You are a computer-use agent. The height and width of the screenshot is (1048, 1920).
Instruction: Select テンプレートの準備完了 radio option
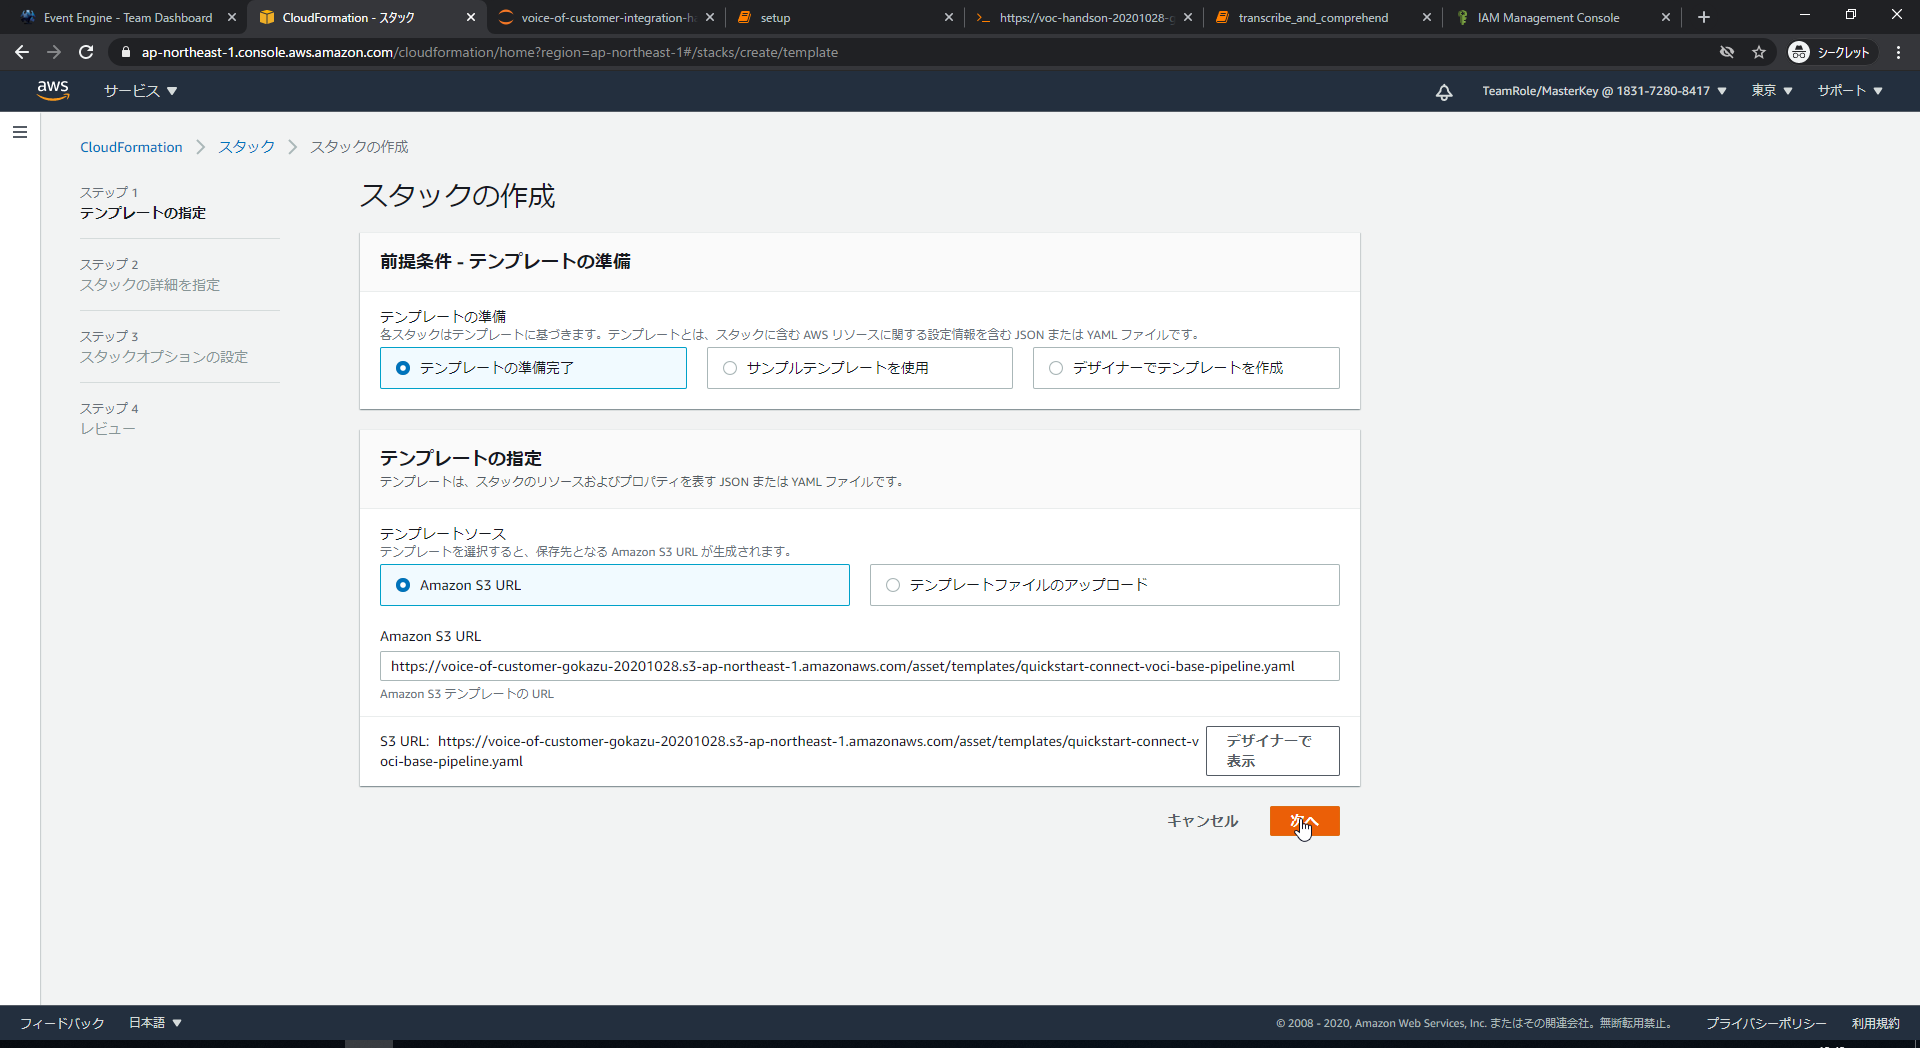[533, 368]
